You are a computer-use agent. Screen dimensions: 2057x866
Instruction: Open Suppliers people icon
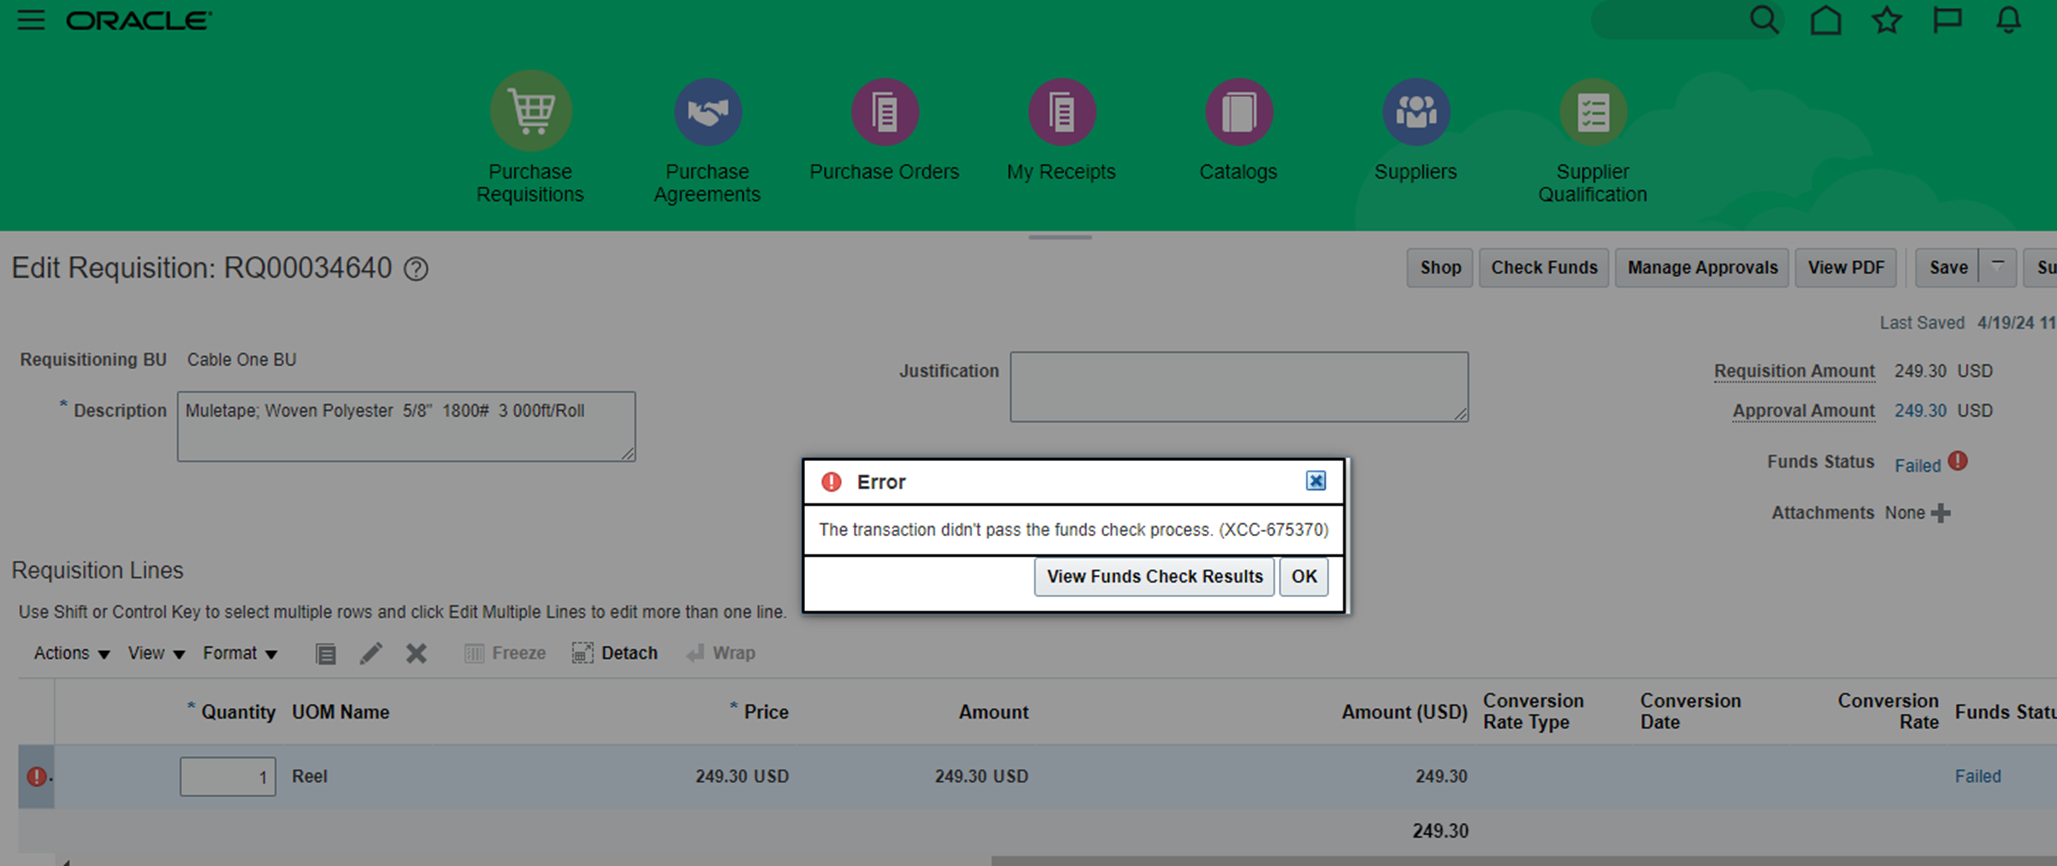[x=1415, y=111]
